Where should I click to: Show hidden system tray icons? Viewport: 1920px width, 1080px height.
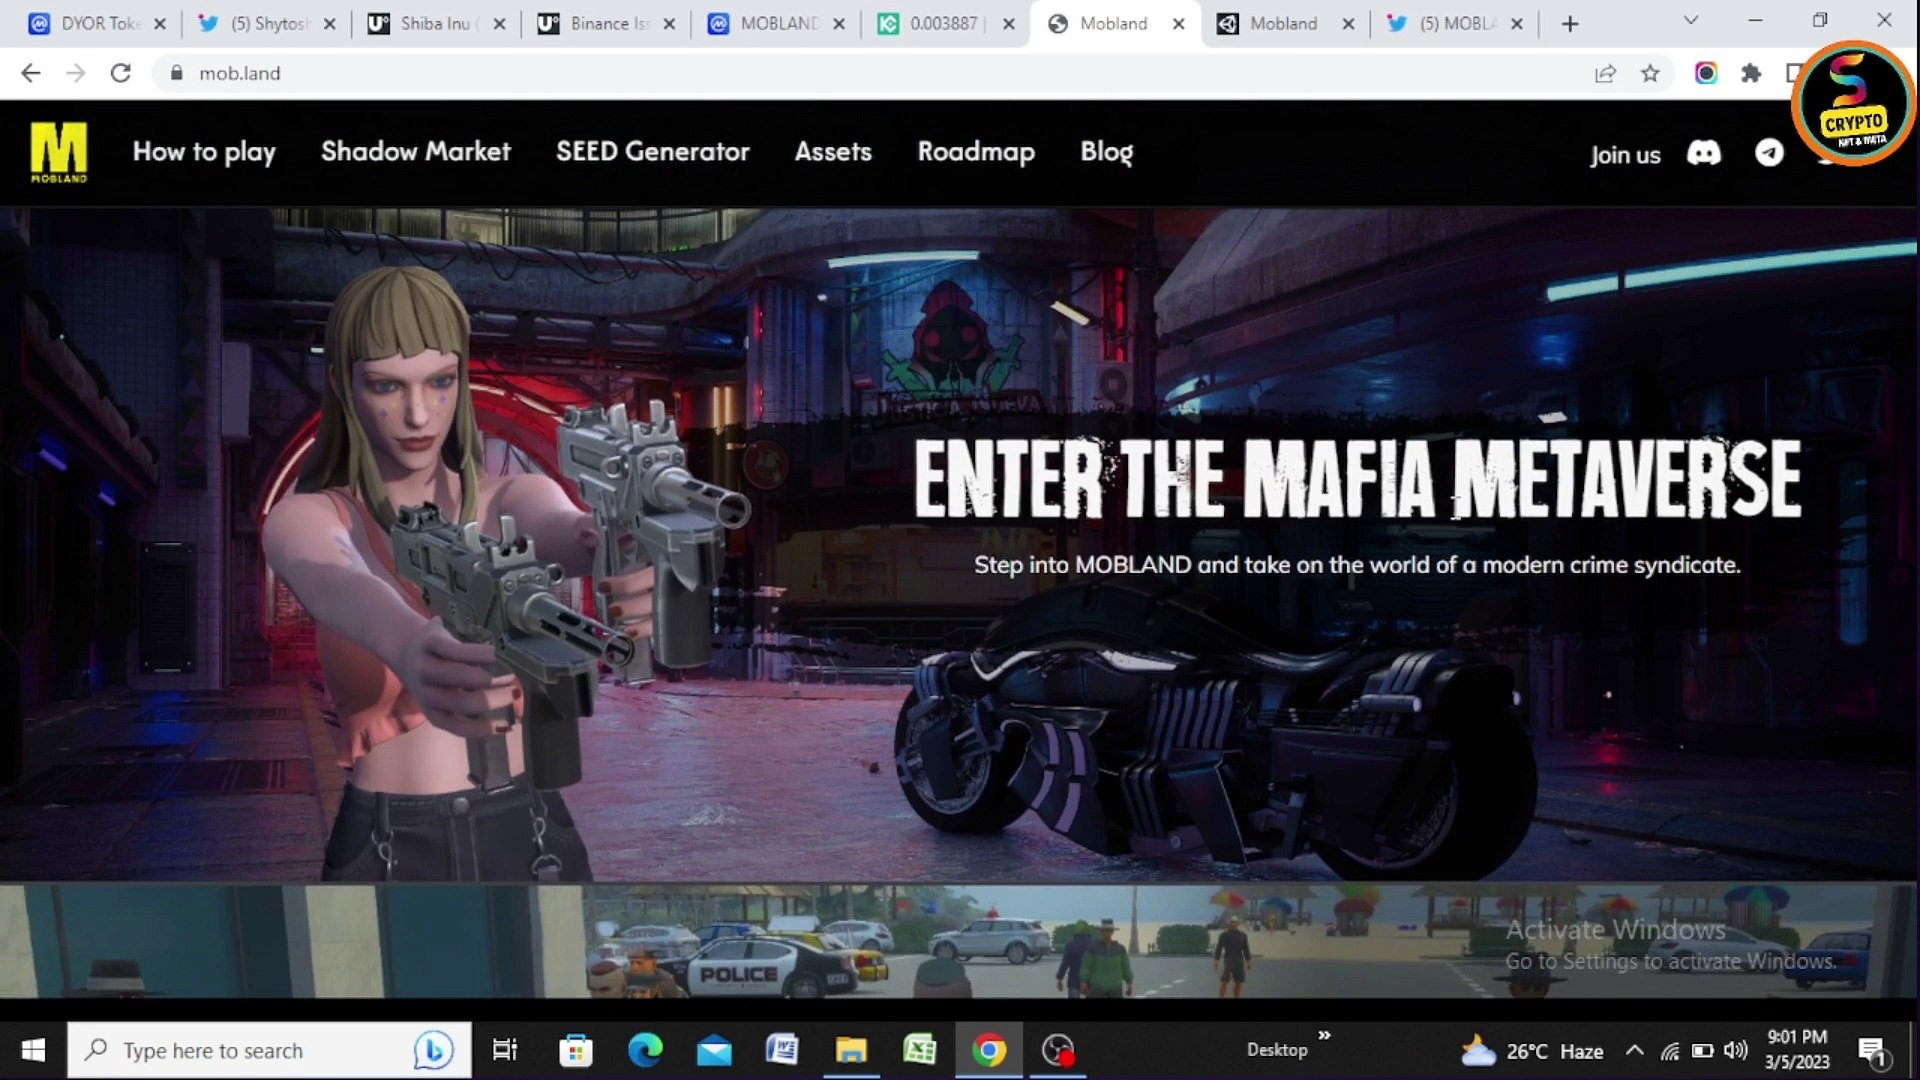pyautogui.click(x=1634, y=1050)
